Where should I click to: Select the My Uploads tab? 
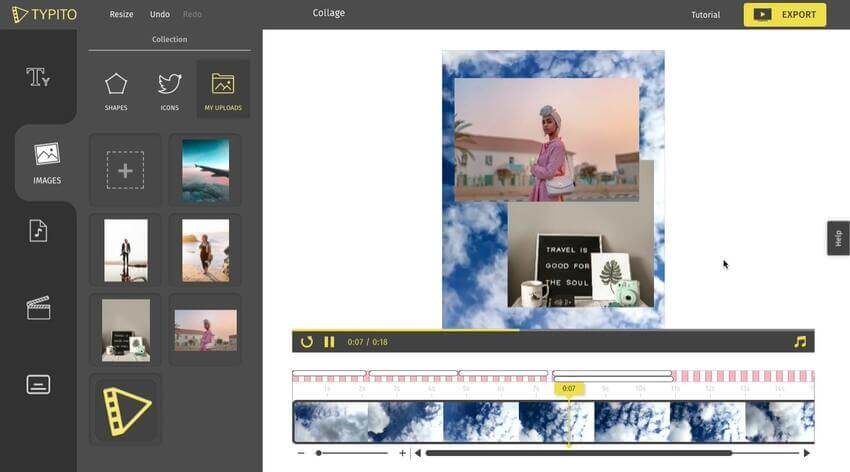point(223,90)
